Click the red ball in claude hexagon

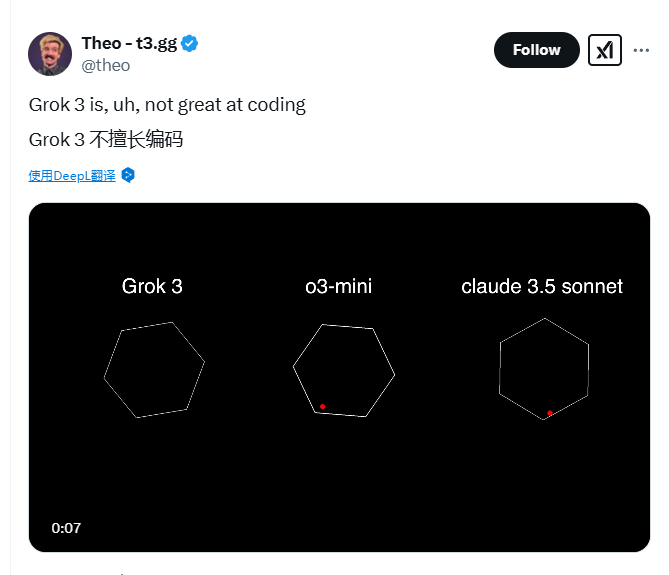[x=550, y=413]
